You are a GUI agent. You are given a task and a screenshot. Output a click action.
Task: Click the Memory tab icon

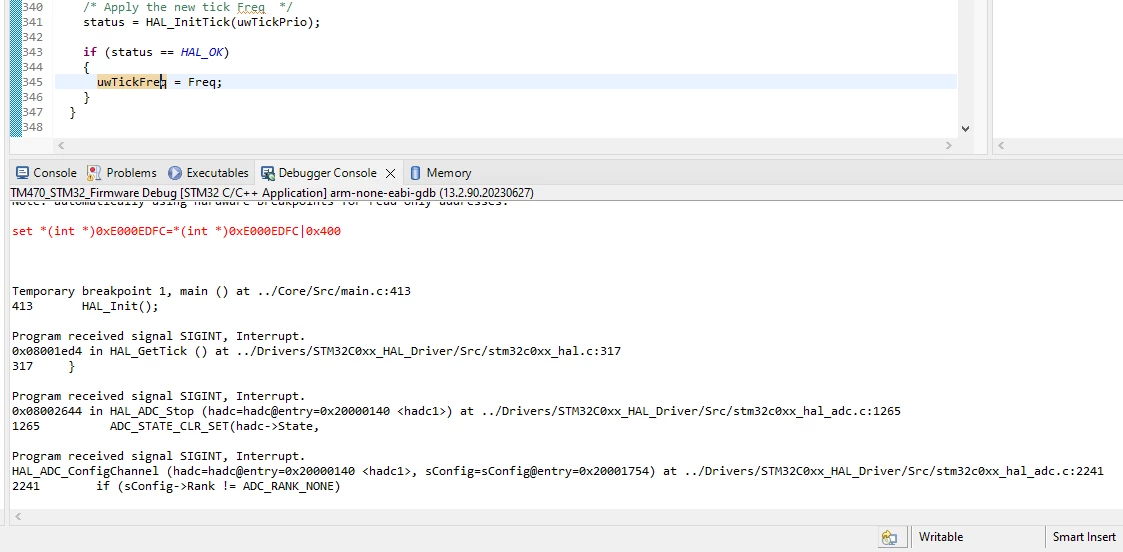415,173
